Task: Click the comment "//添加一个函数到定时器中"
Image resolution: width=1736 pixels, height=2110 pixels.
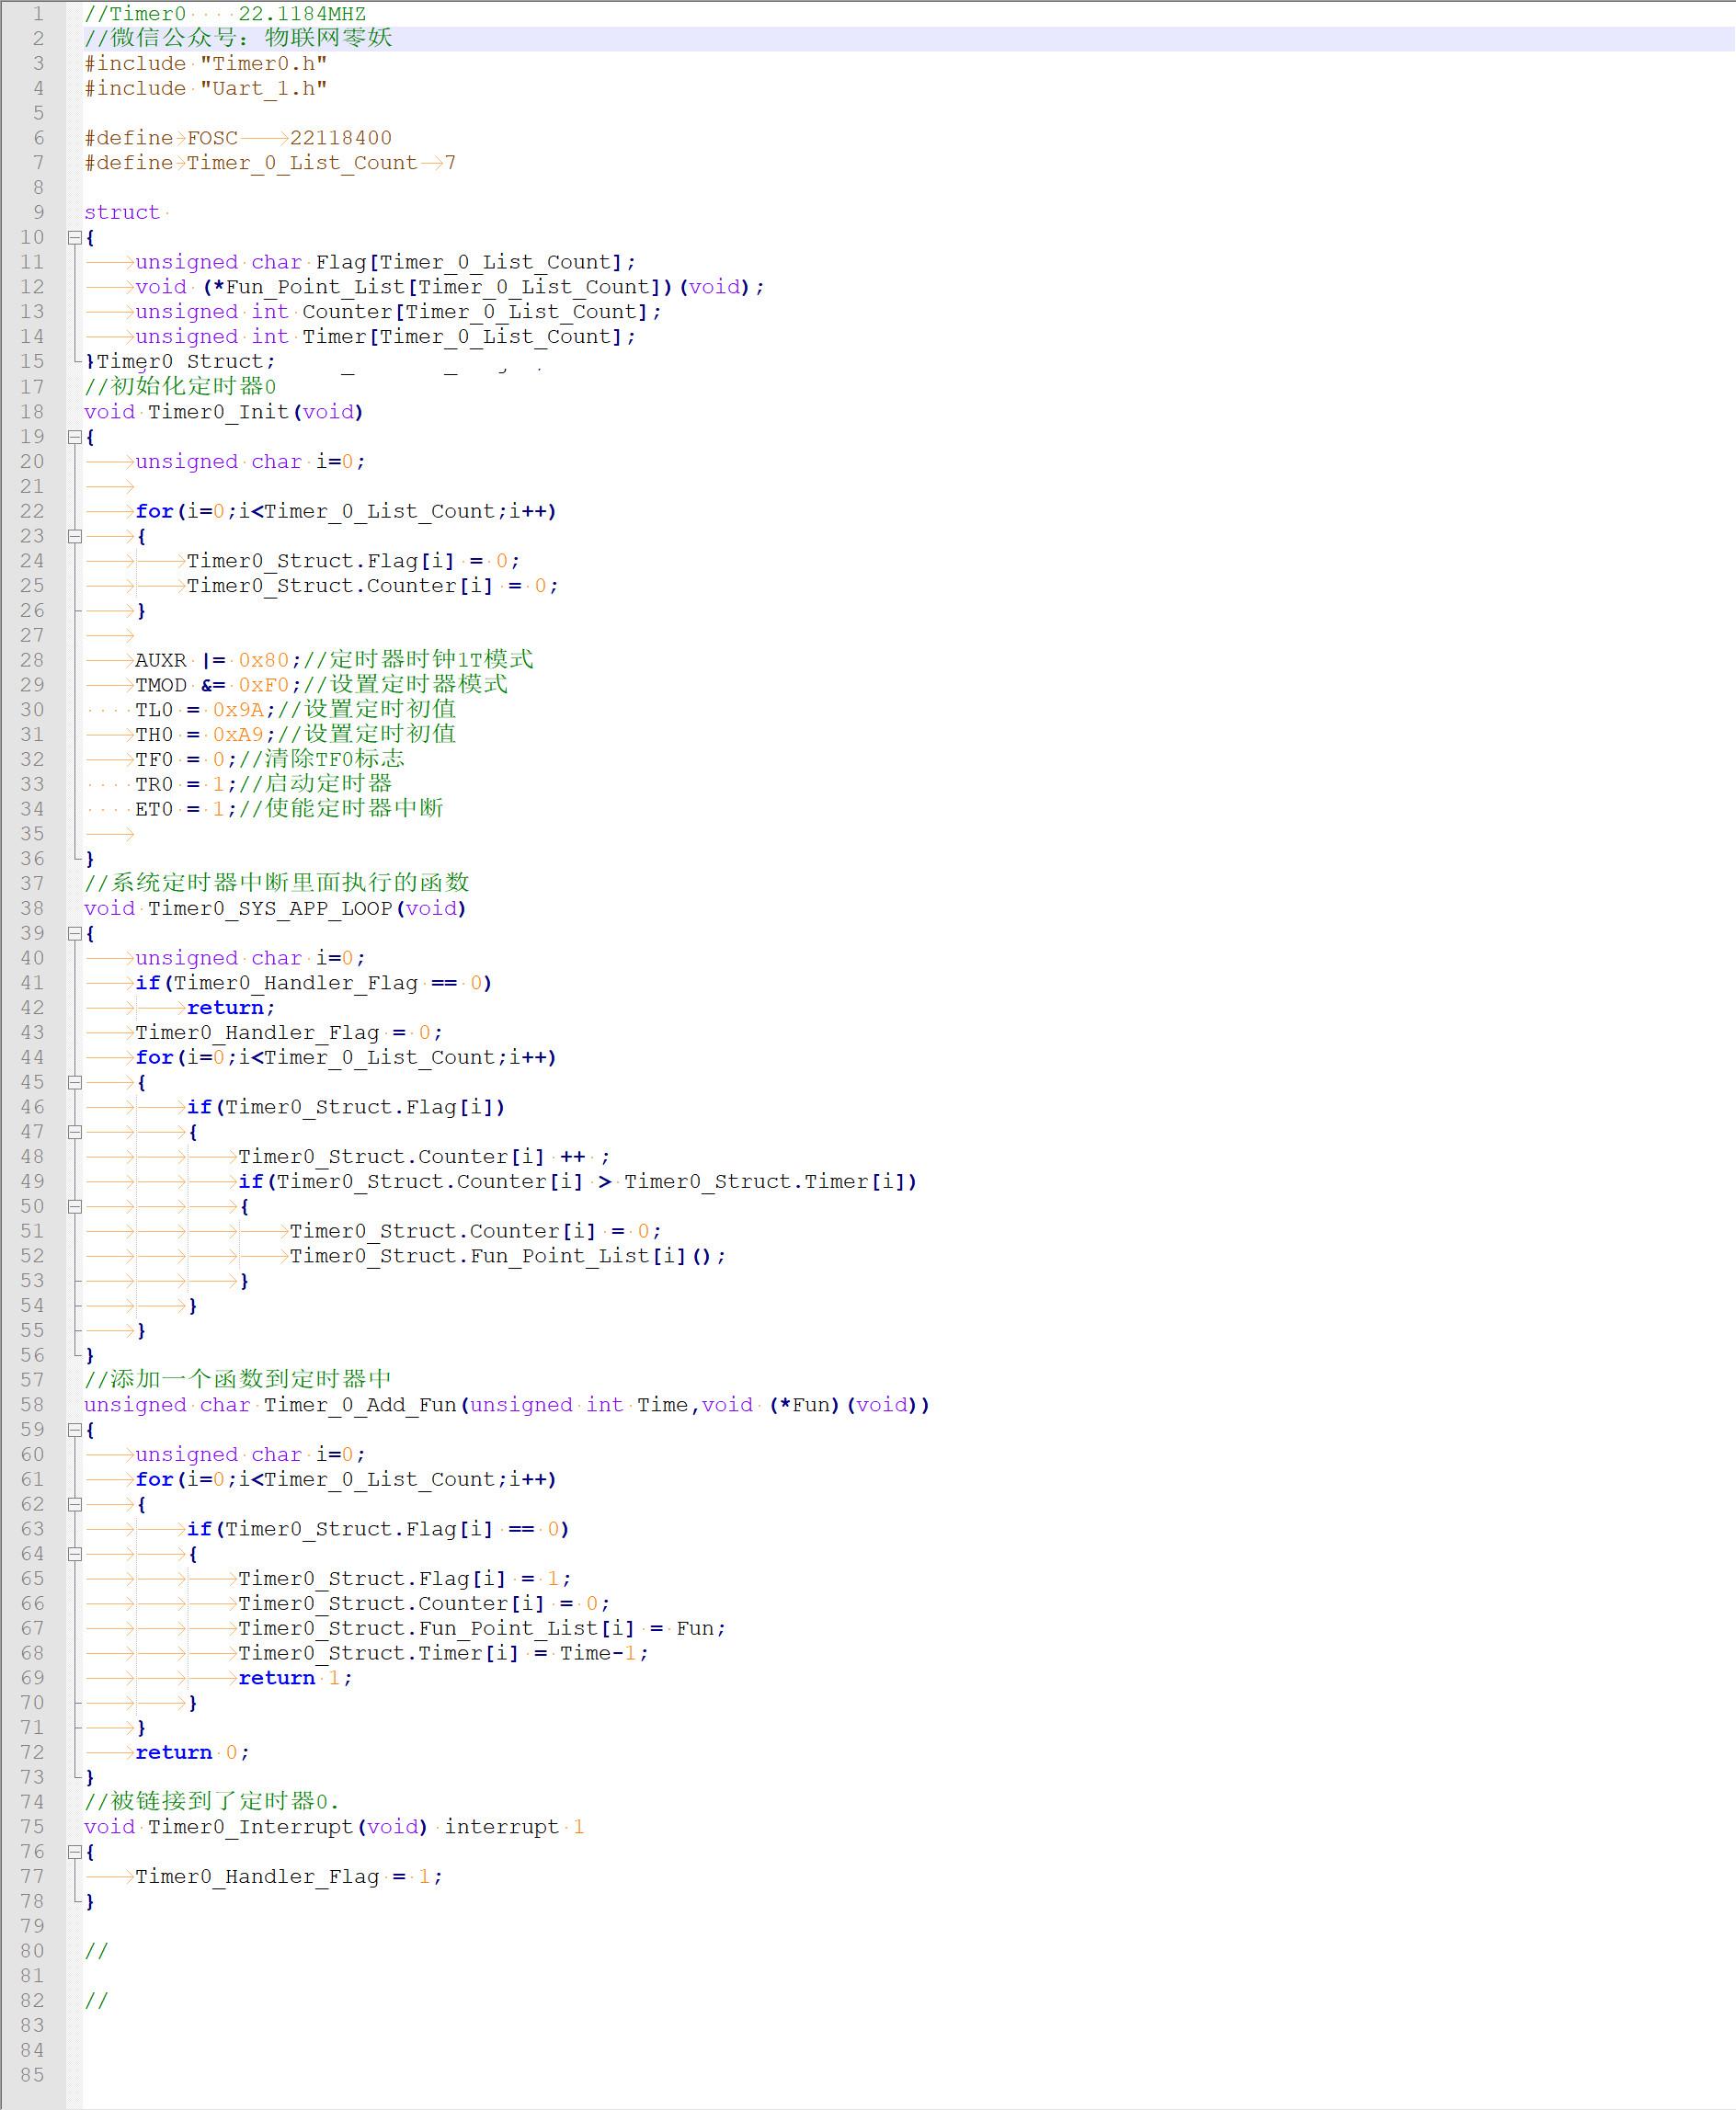Action: point(238,1380)
